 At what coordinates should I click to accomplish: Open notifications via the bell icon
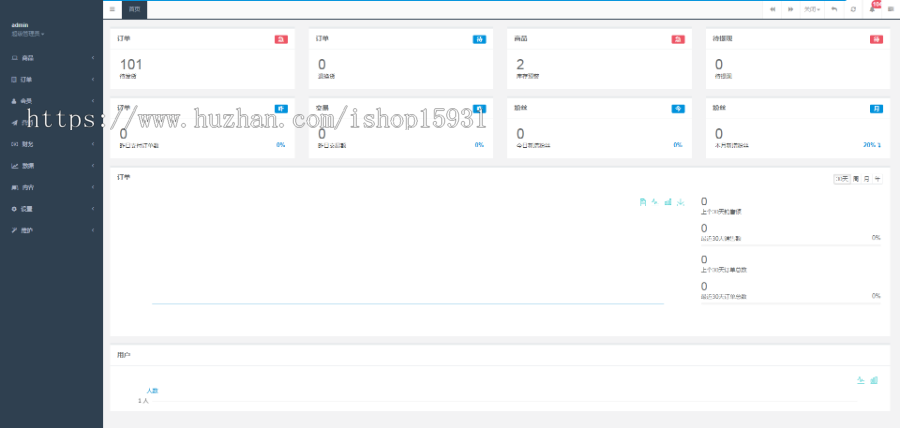coord(872,9)
